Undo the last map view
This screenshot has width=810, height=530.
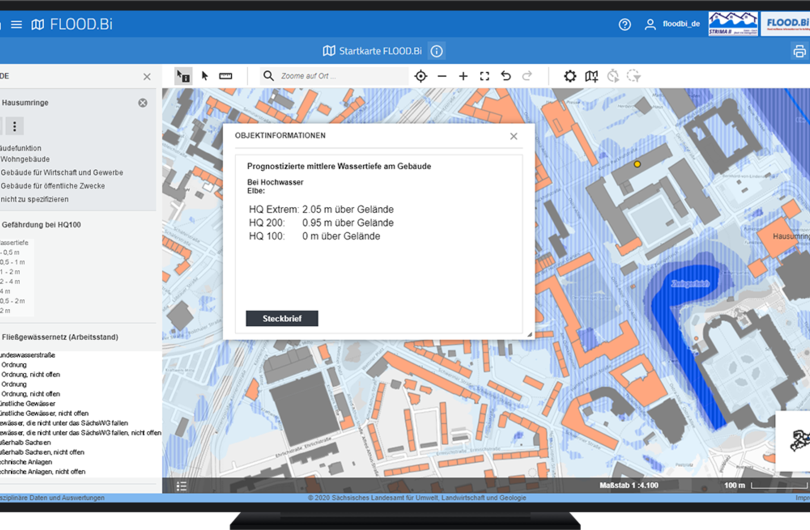click(x=506, y=76)
